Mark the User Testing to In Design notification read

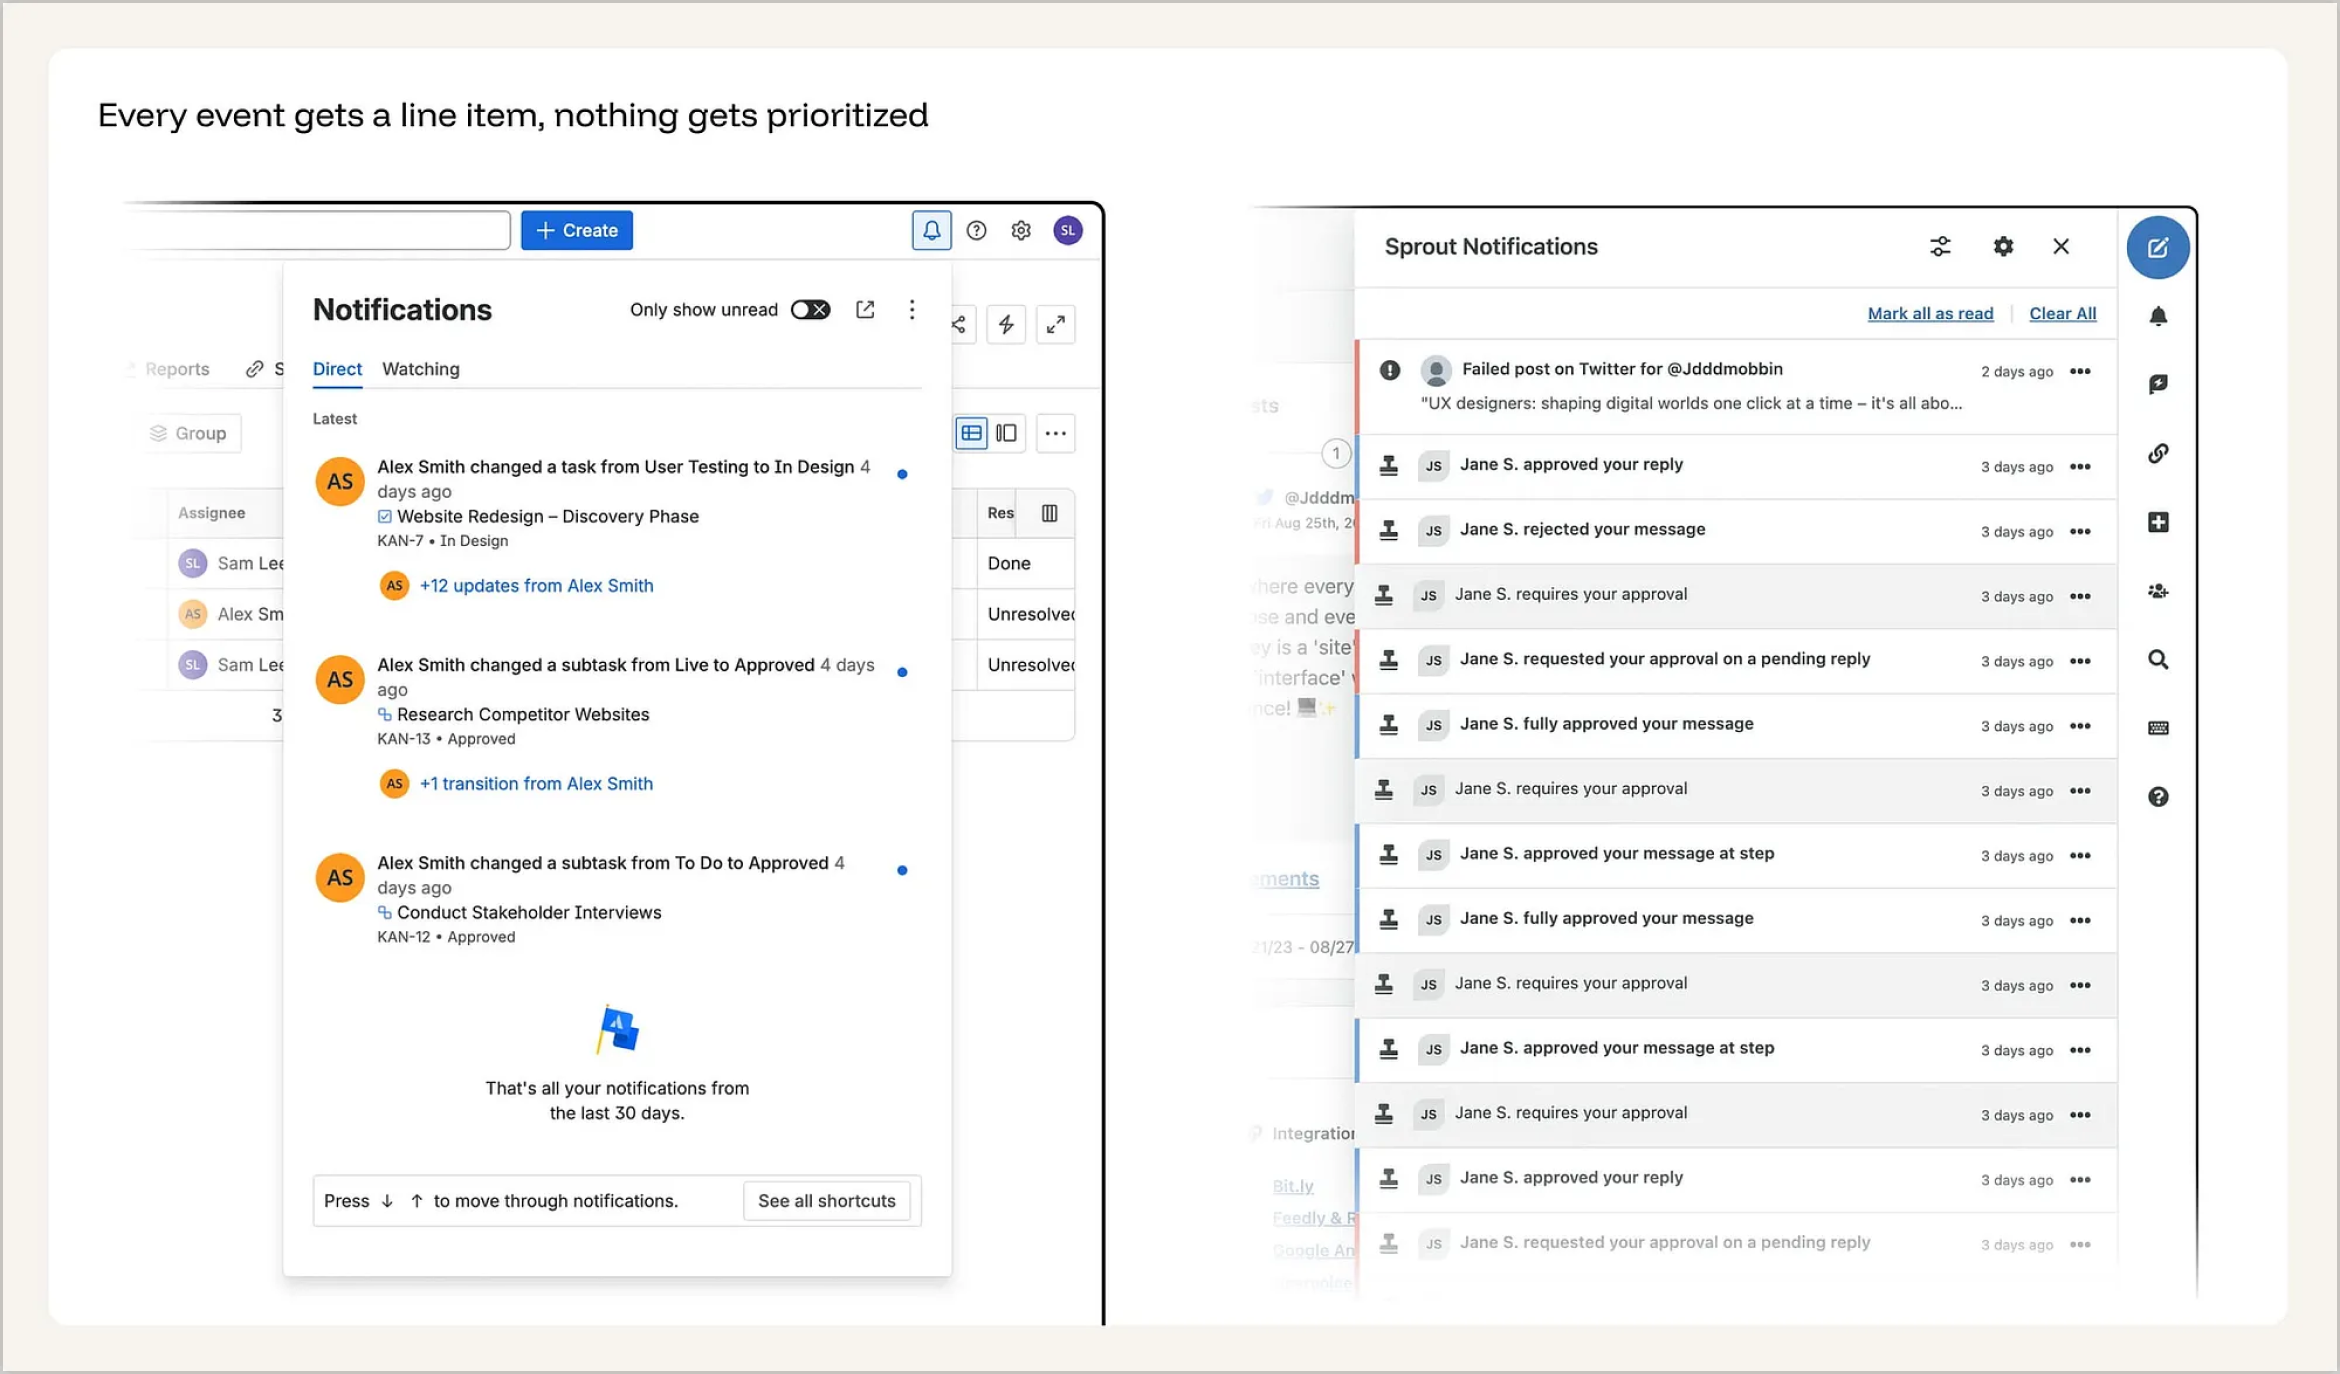(902, 475)
